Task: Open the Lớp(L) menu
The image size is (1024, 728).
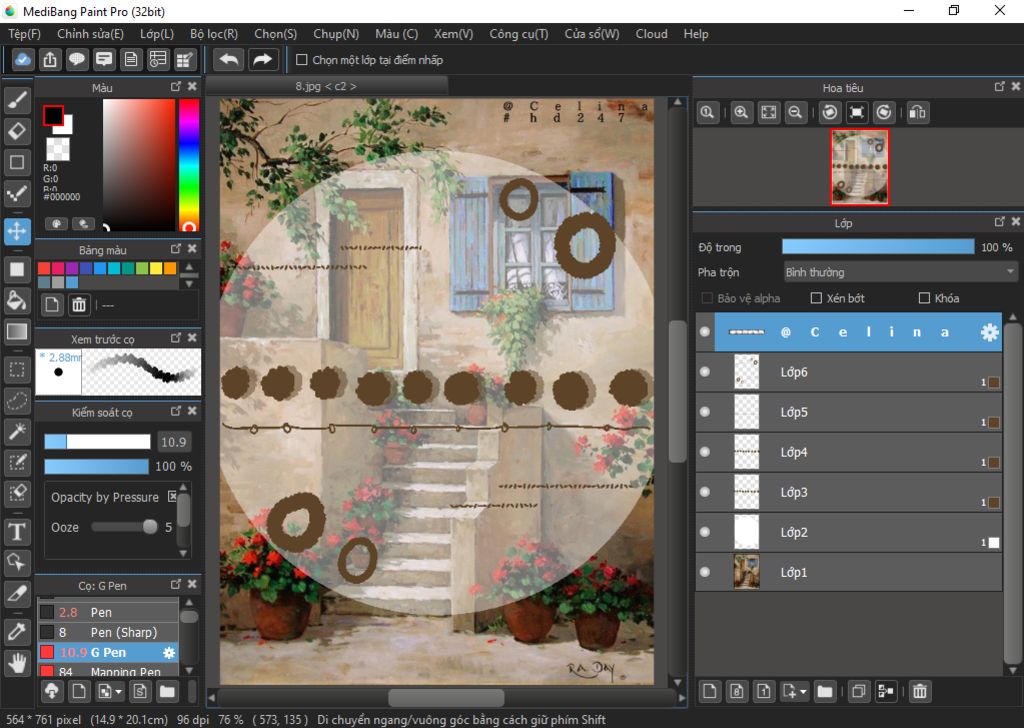Action: 157,34
